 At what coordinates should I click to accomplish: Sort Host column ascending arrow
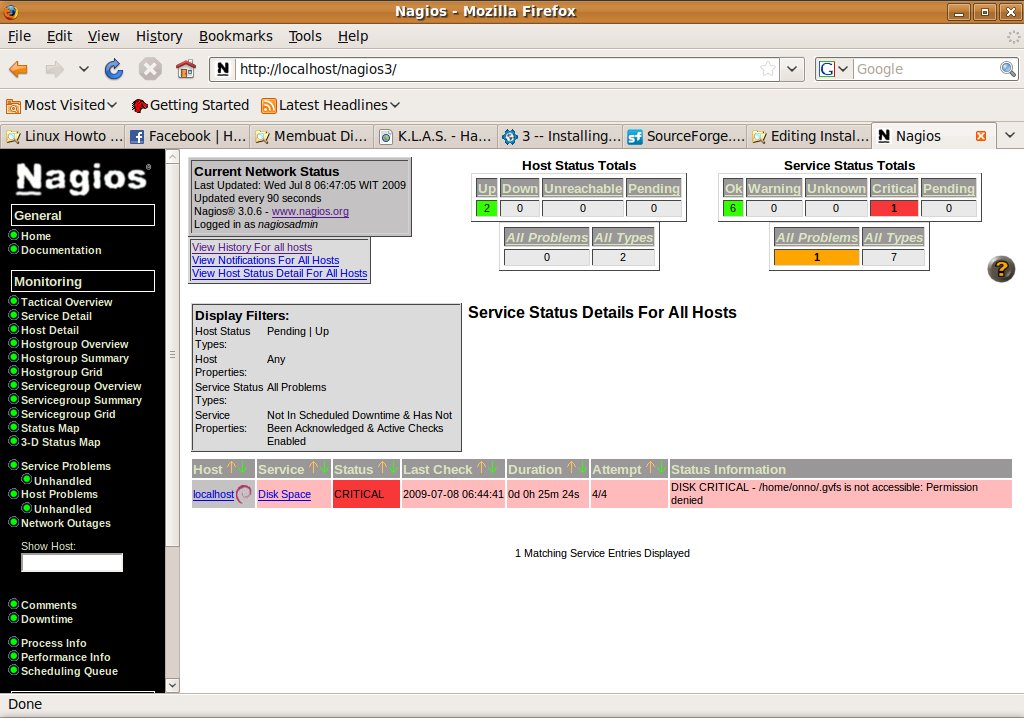[230, 469]
